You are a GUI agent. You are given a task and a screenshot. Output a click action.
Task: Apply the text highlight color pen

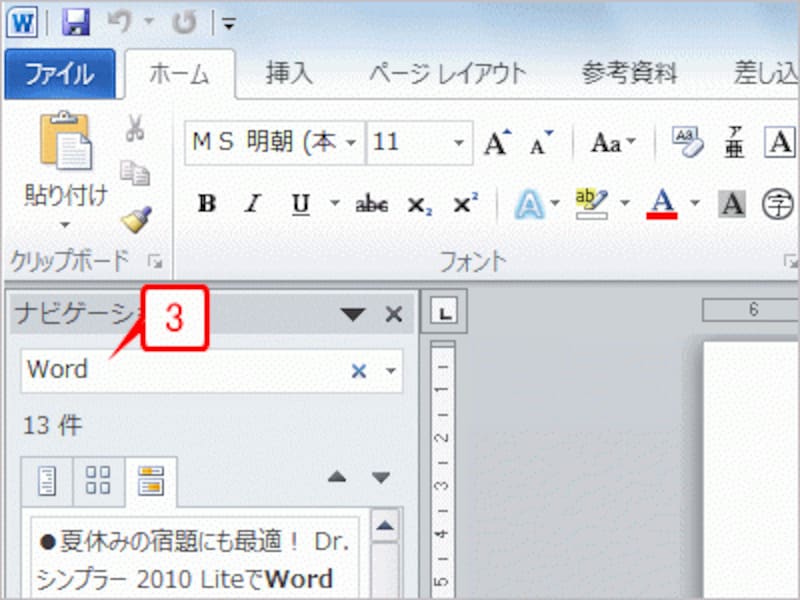click(592, 204)
